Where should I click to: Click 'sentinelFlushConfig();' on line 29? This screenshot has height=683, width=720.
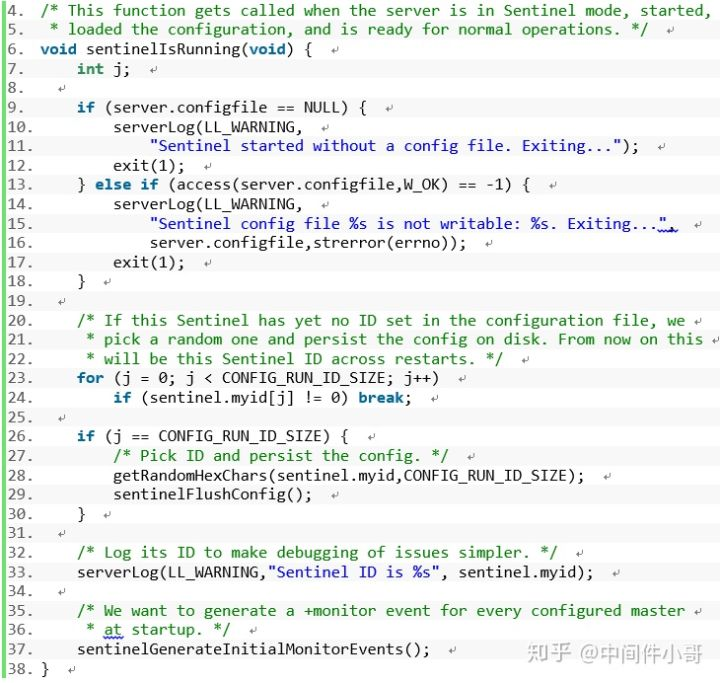click(213, 495)
